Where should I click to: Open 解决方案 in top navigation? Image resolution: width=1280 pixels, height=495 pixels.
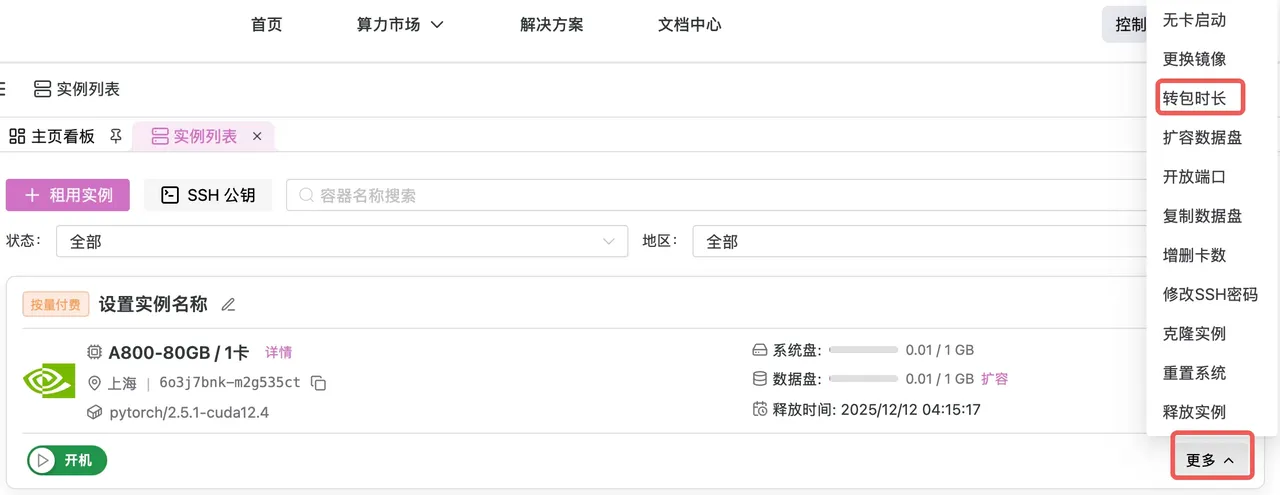point(552,25)
